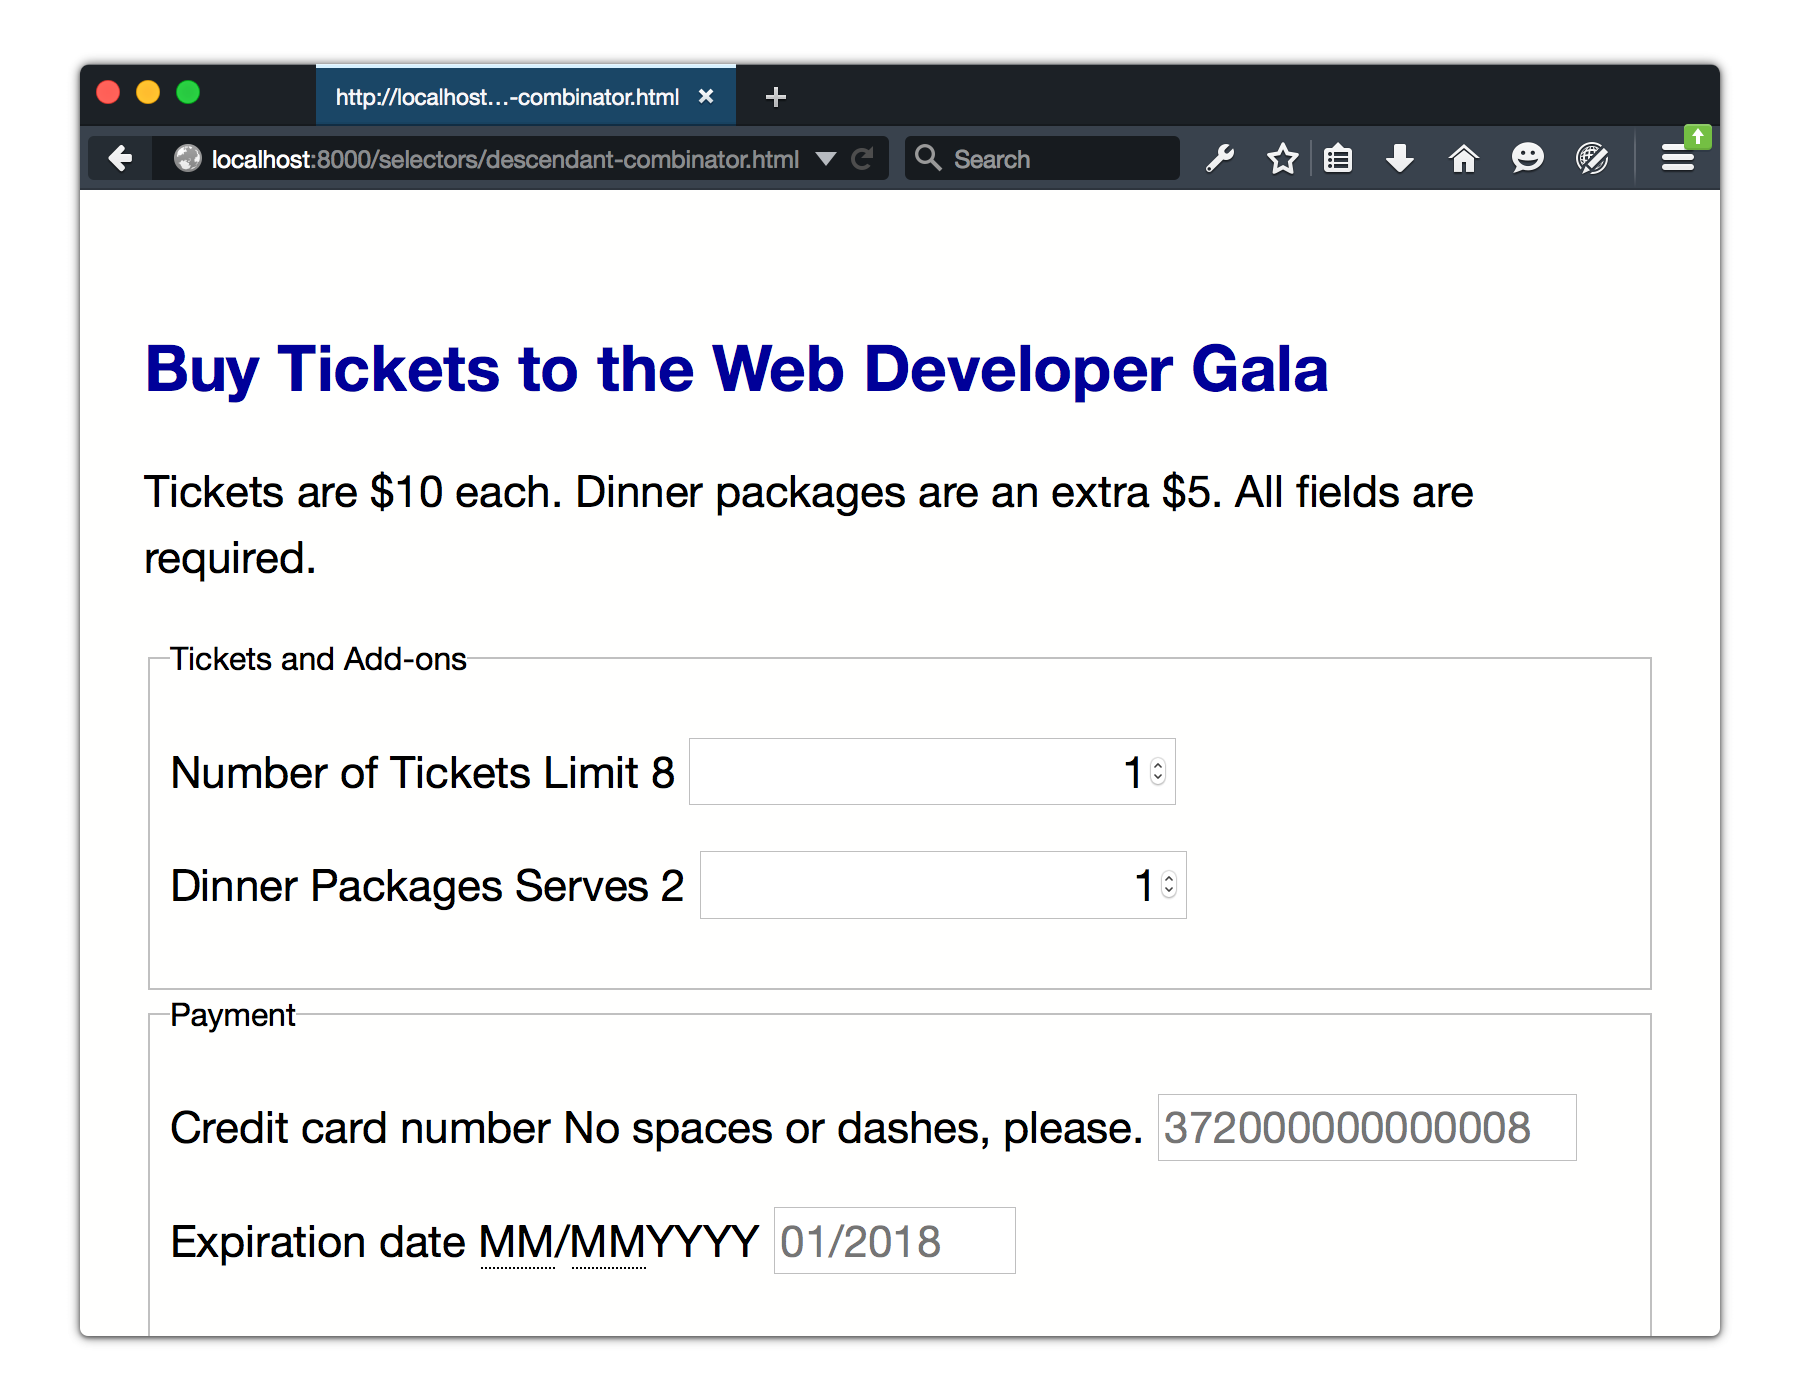Adjust the Dinner Packages spinner arrows
Image resolution: width=1800 pixels, height=1400 pixels.
pyautogui.click(x=1169, y=885)
